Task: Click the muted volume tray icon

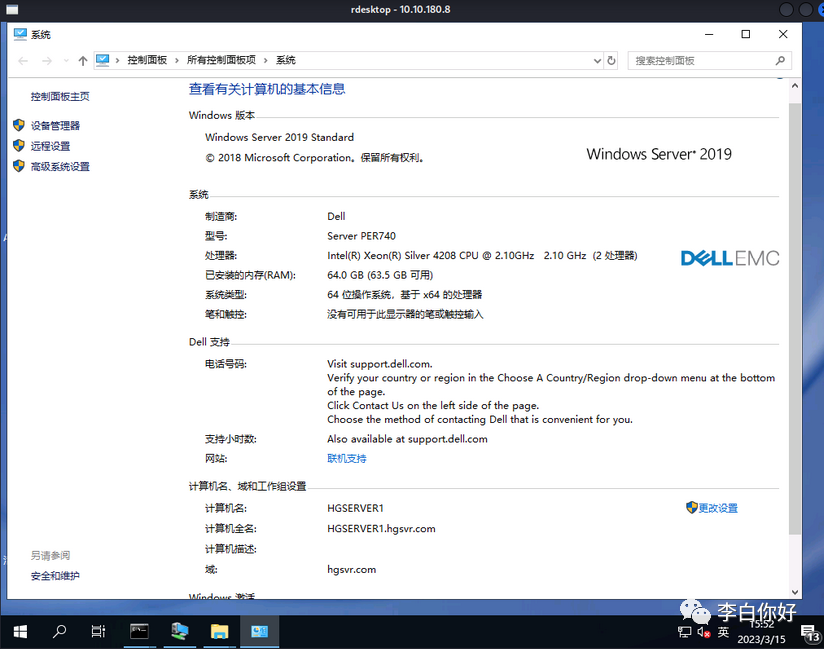Action: (x=704, y=632)
